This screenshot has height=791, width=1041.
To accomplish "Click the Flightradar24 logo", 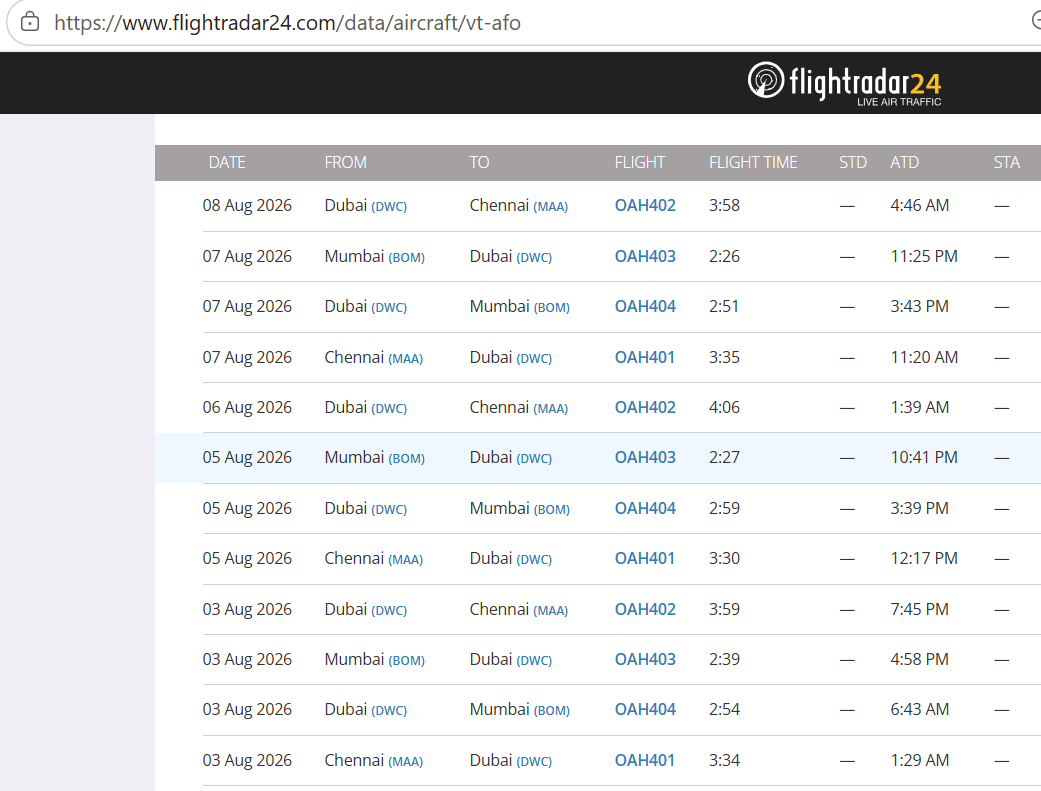I will coord(844,83).
